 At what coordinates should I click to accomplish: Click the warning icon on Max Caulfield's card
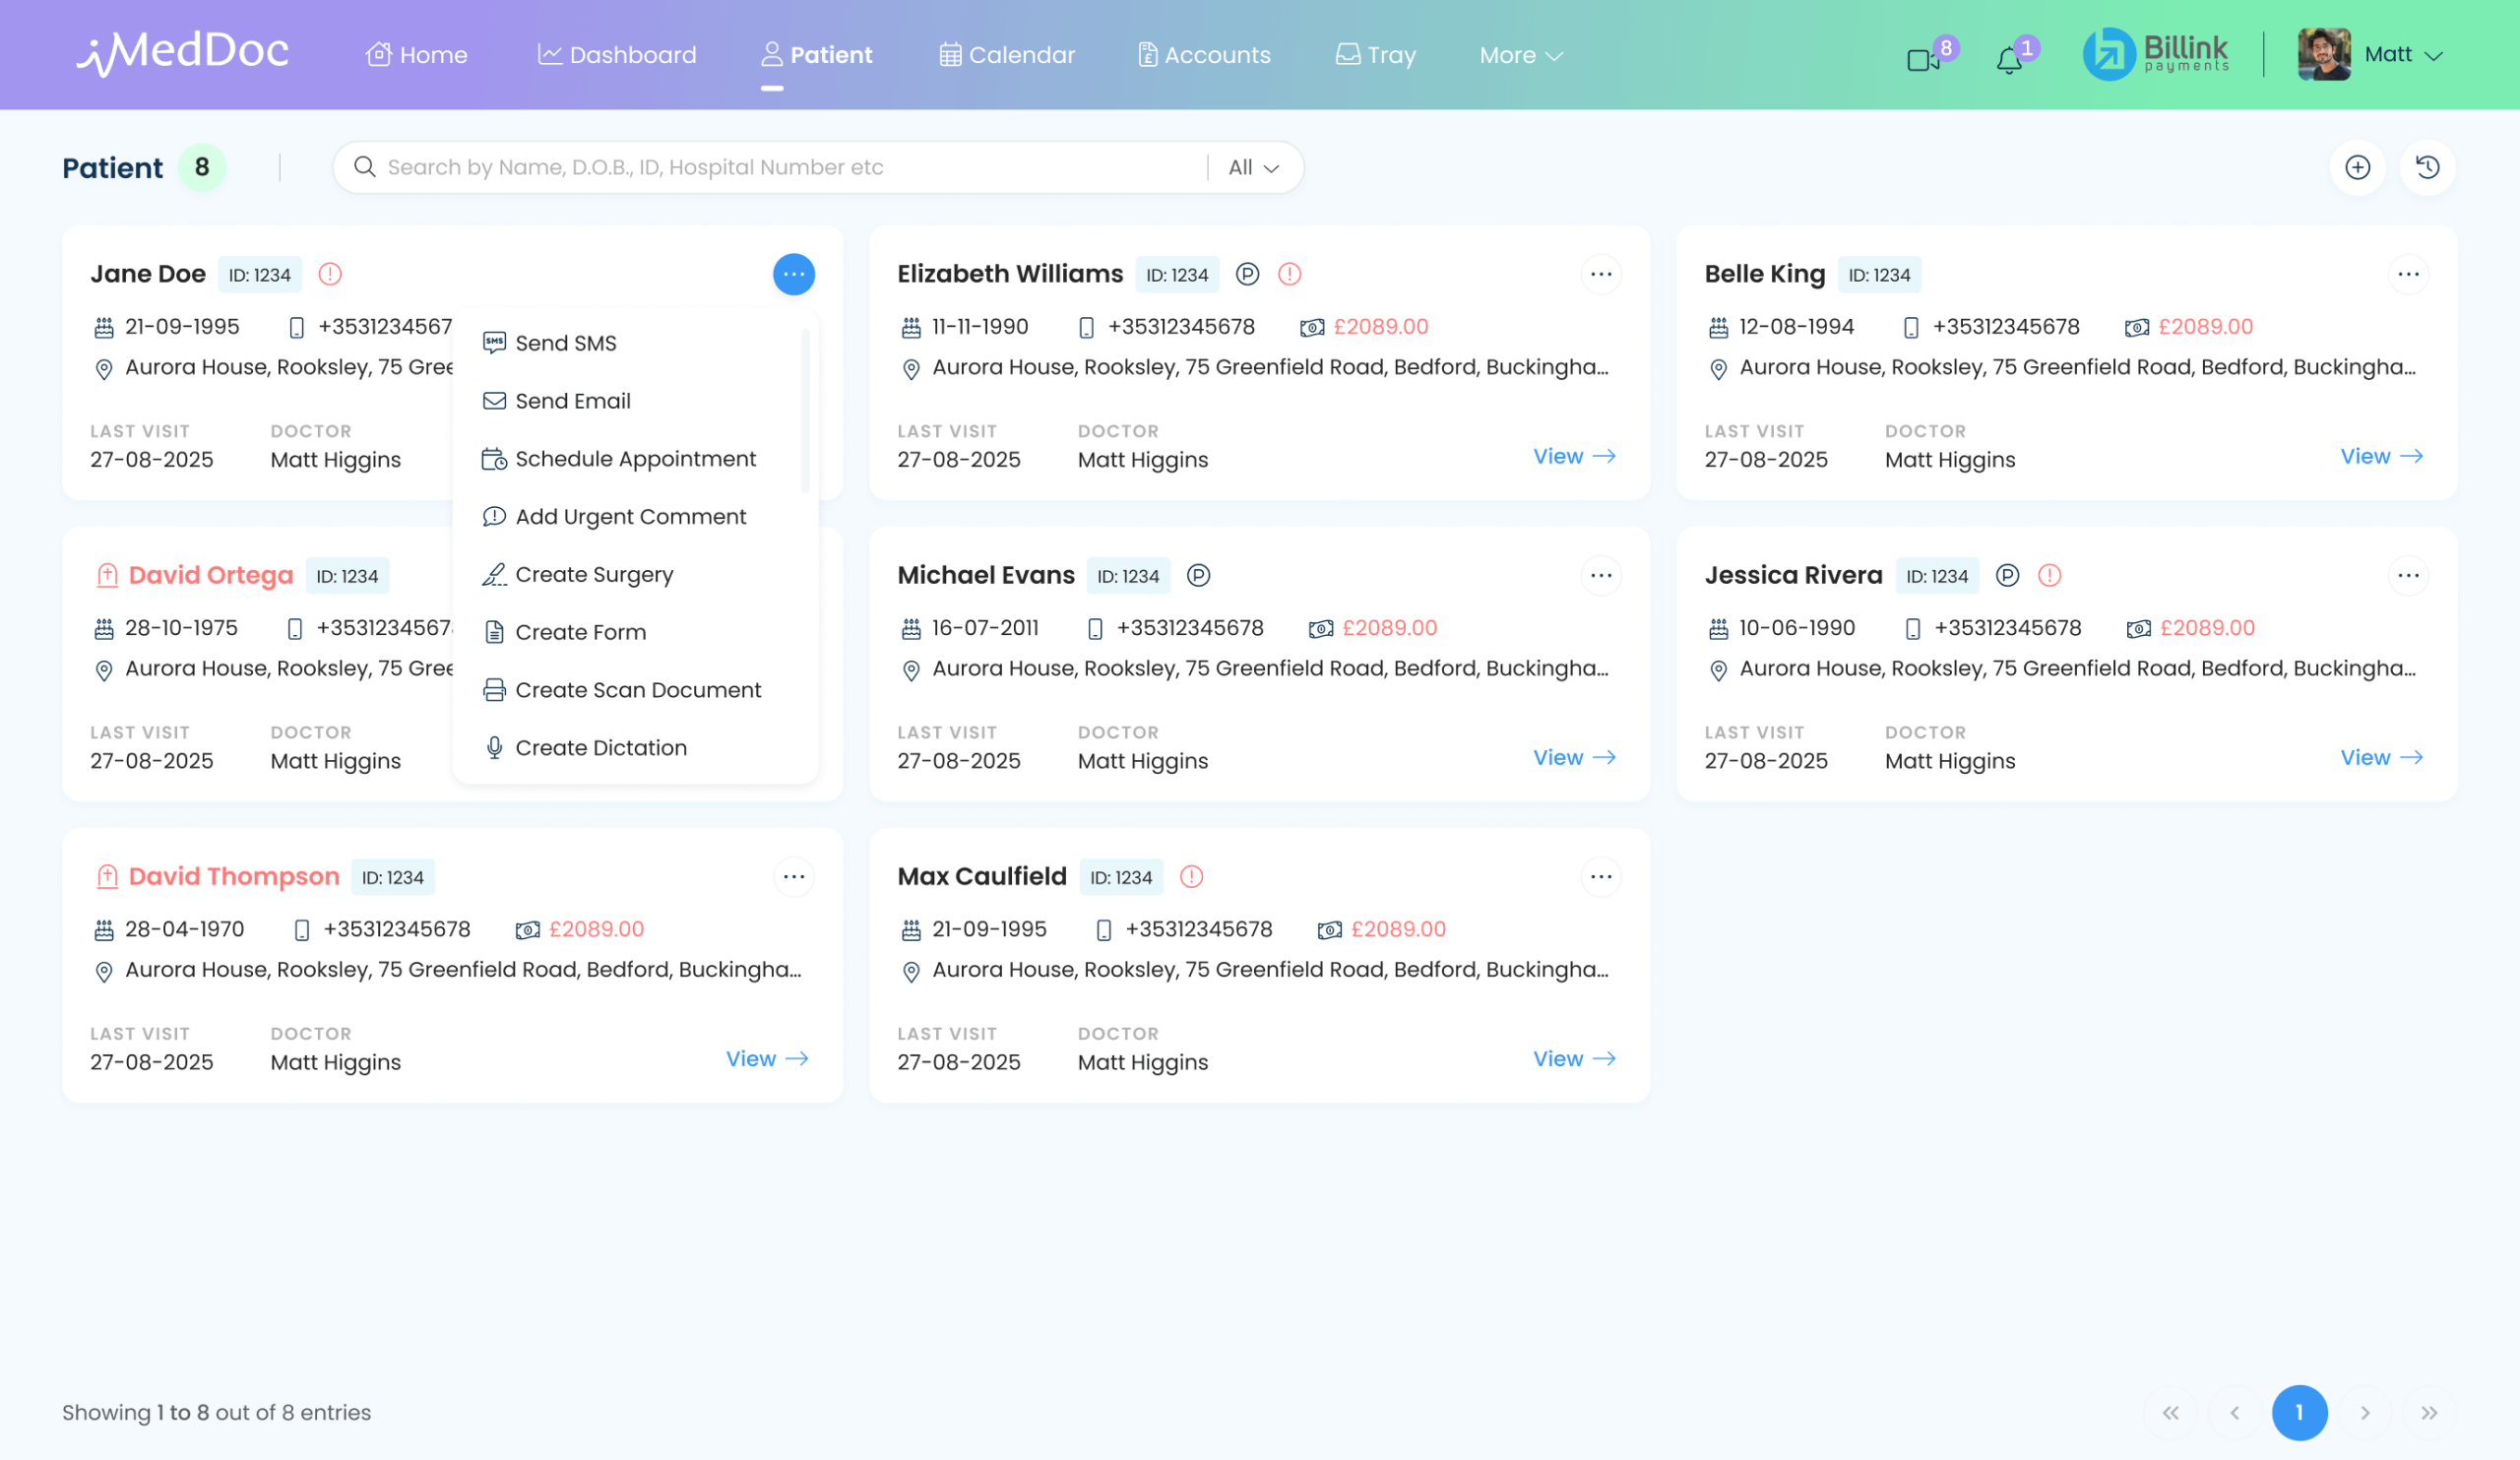click(x=1191, y=876)
